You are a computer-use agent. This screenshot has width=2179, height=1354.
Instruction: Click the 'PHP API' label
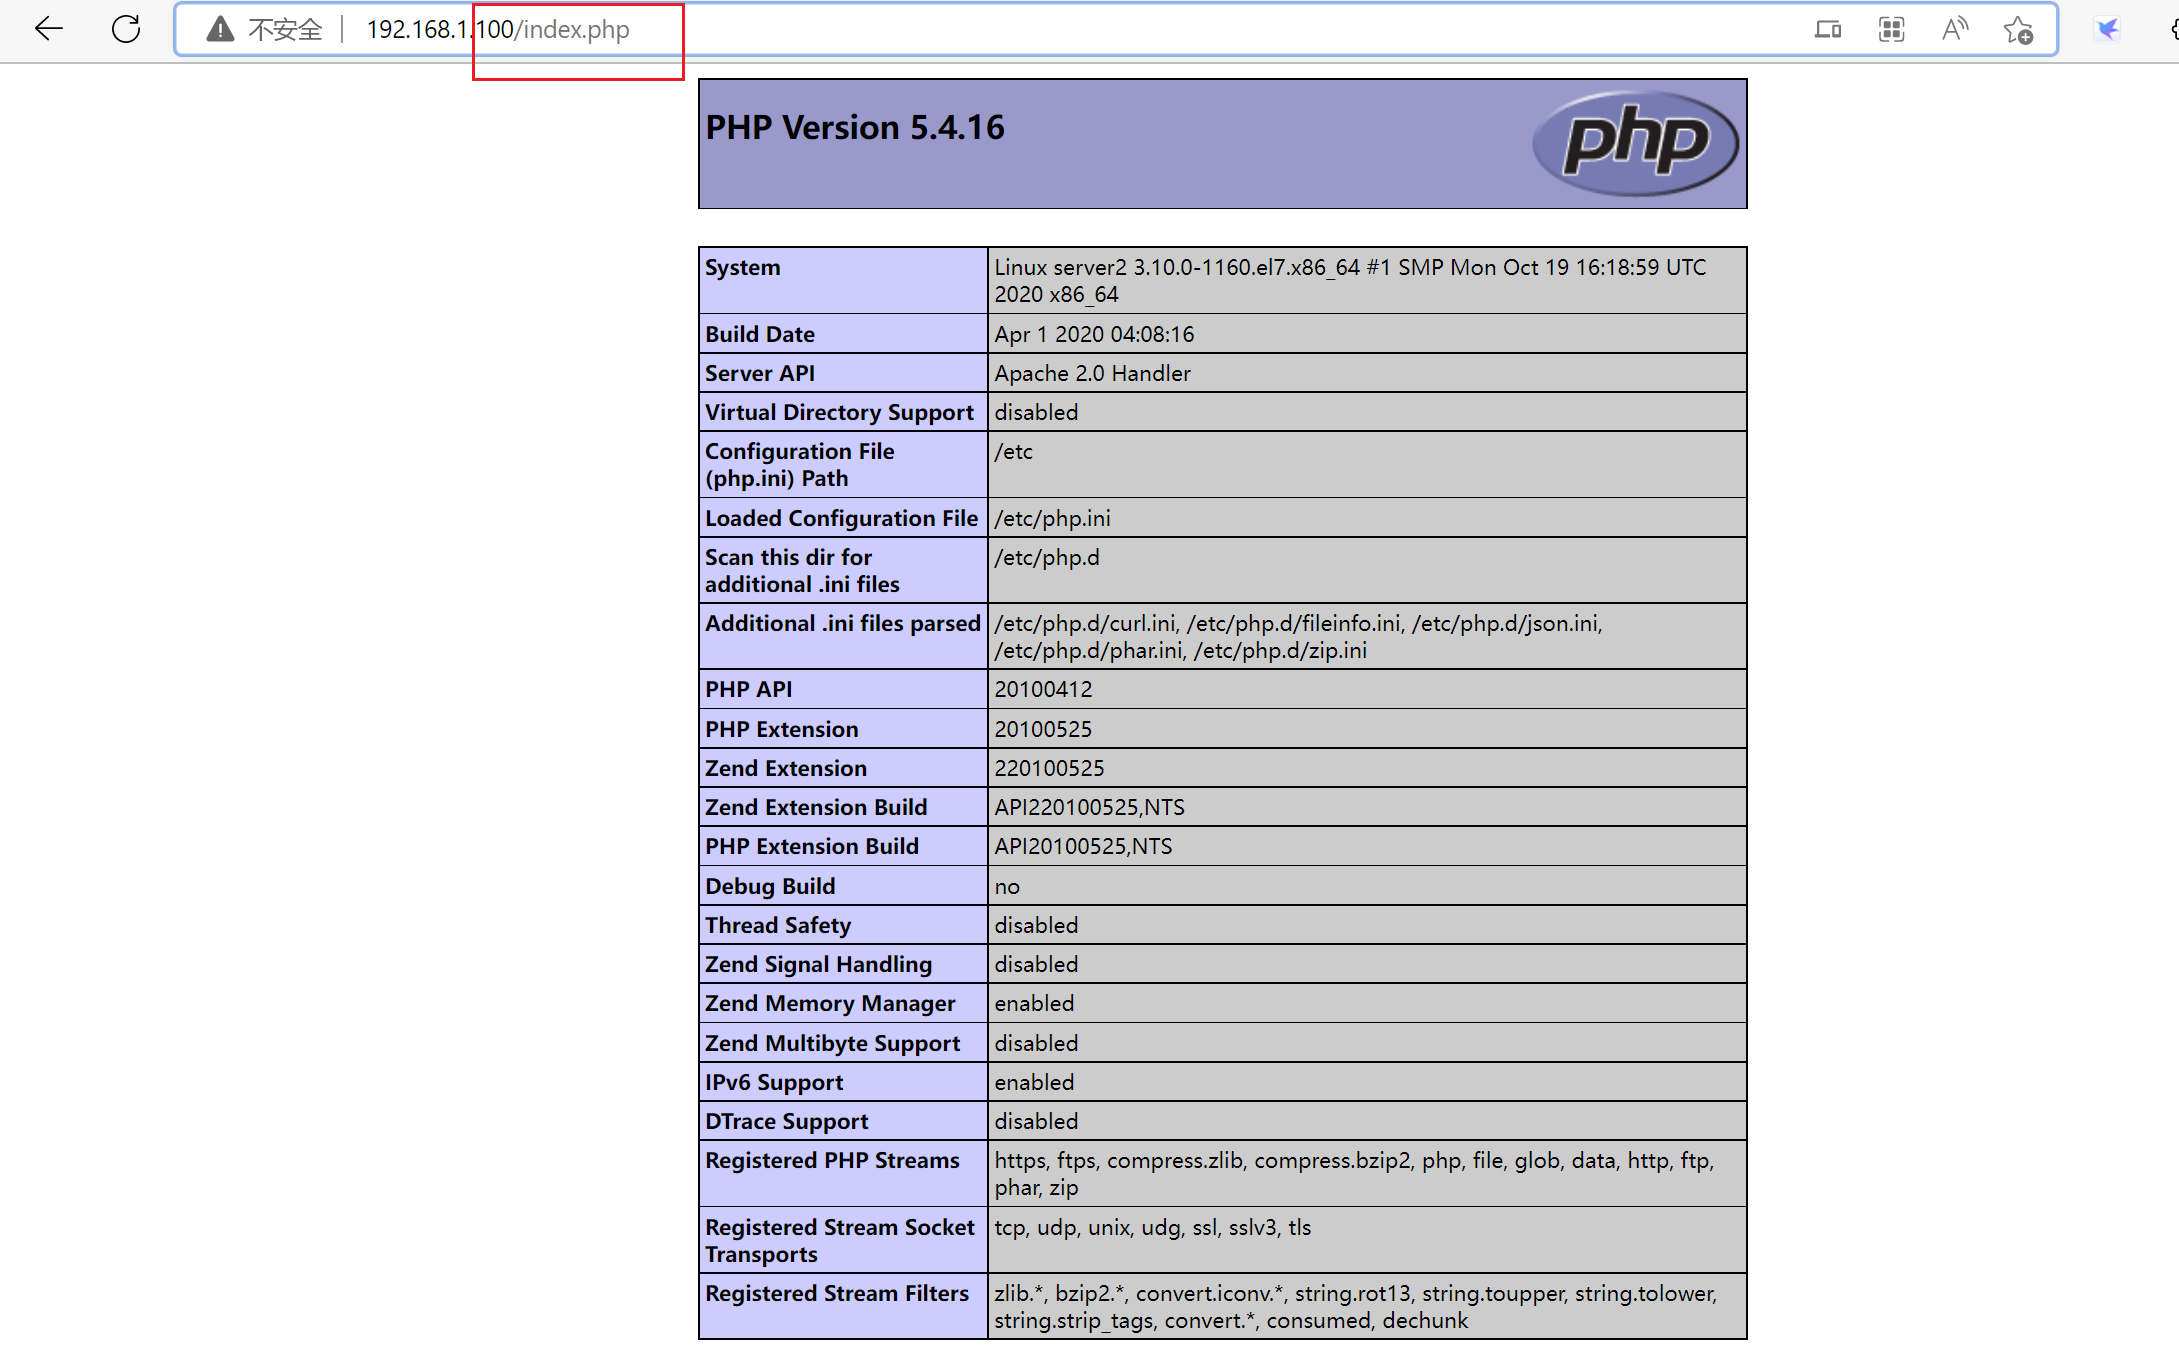(748, 689)
